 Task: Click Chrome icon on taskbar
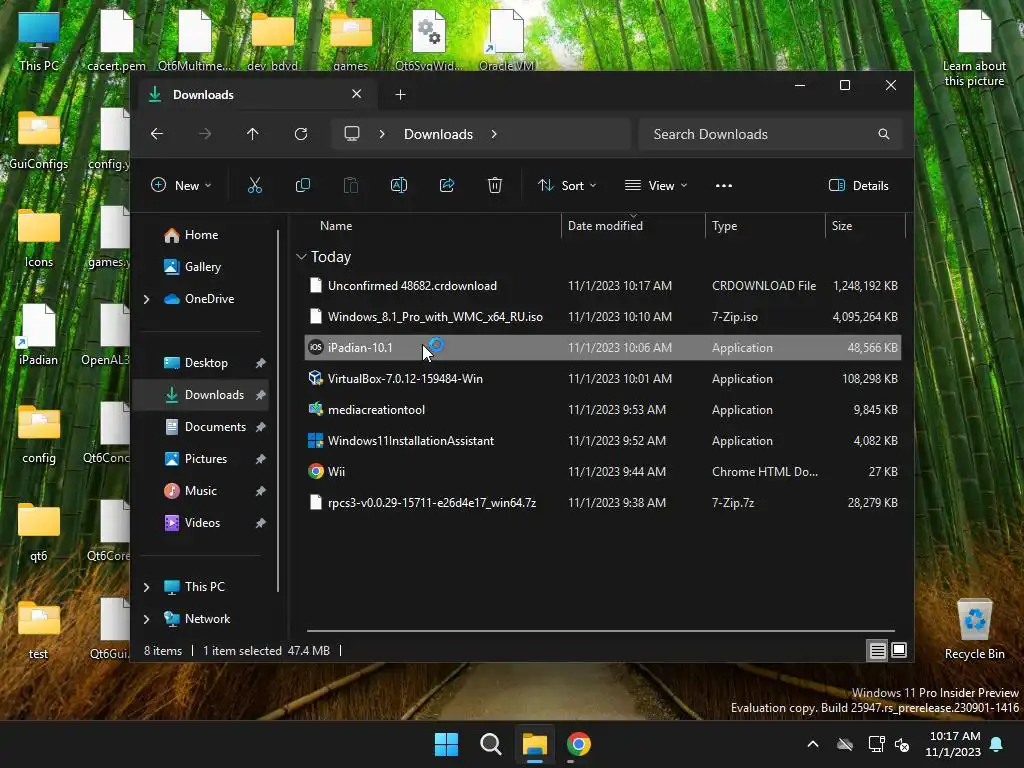pos(579,744)
